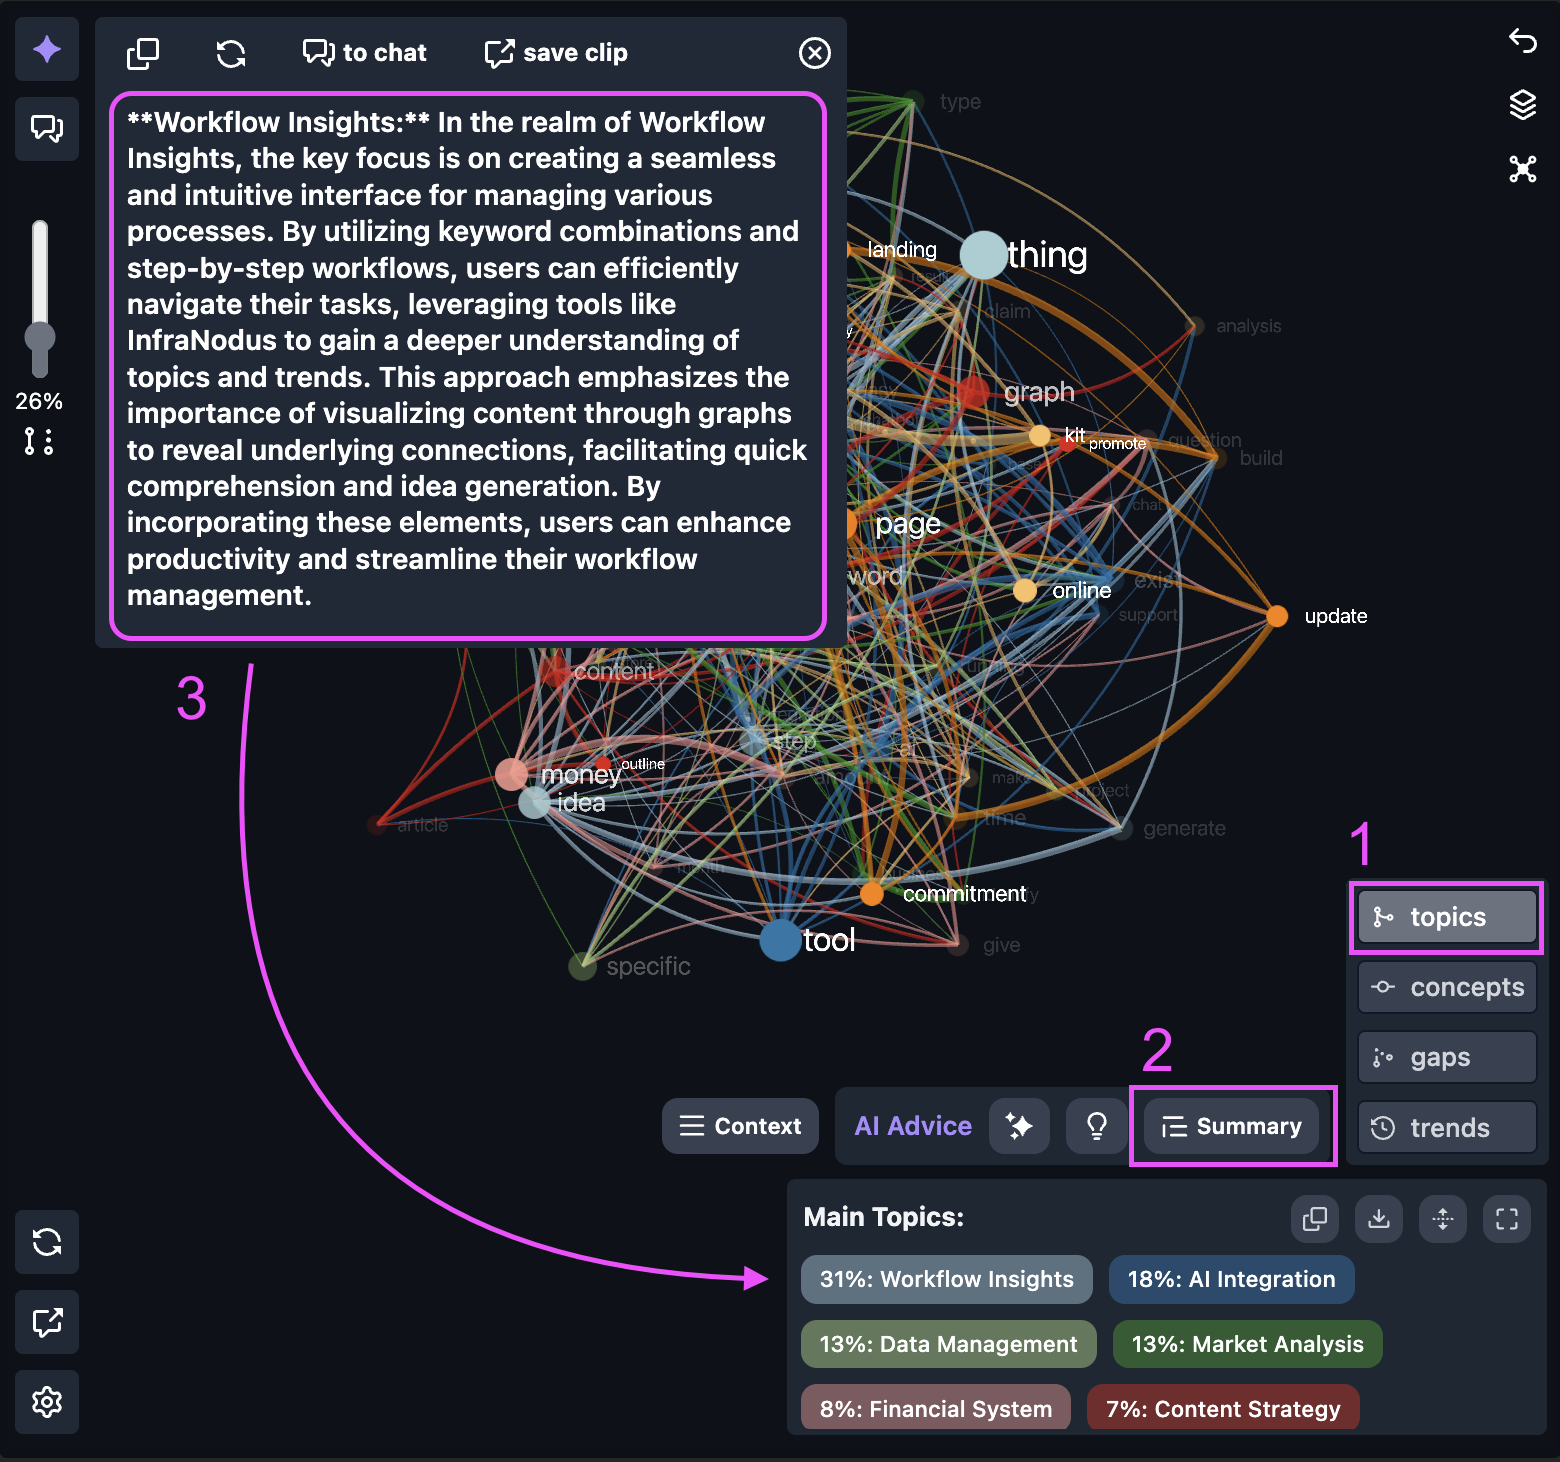Select the 13%: Data Management topic

click(949, 1344)
